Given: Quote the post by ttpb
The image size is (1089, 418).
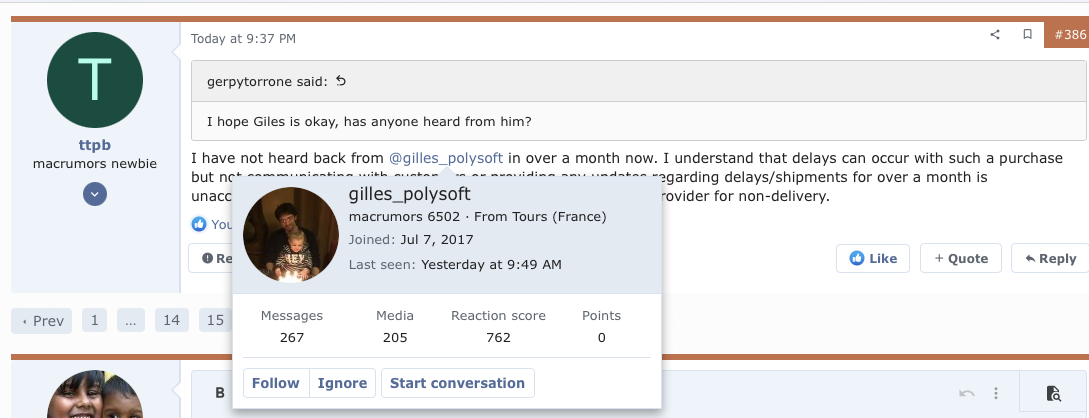Looking at the screenshot, I should tap(960, 258).
